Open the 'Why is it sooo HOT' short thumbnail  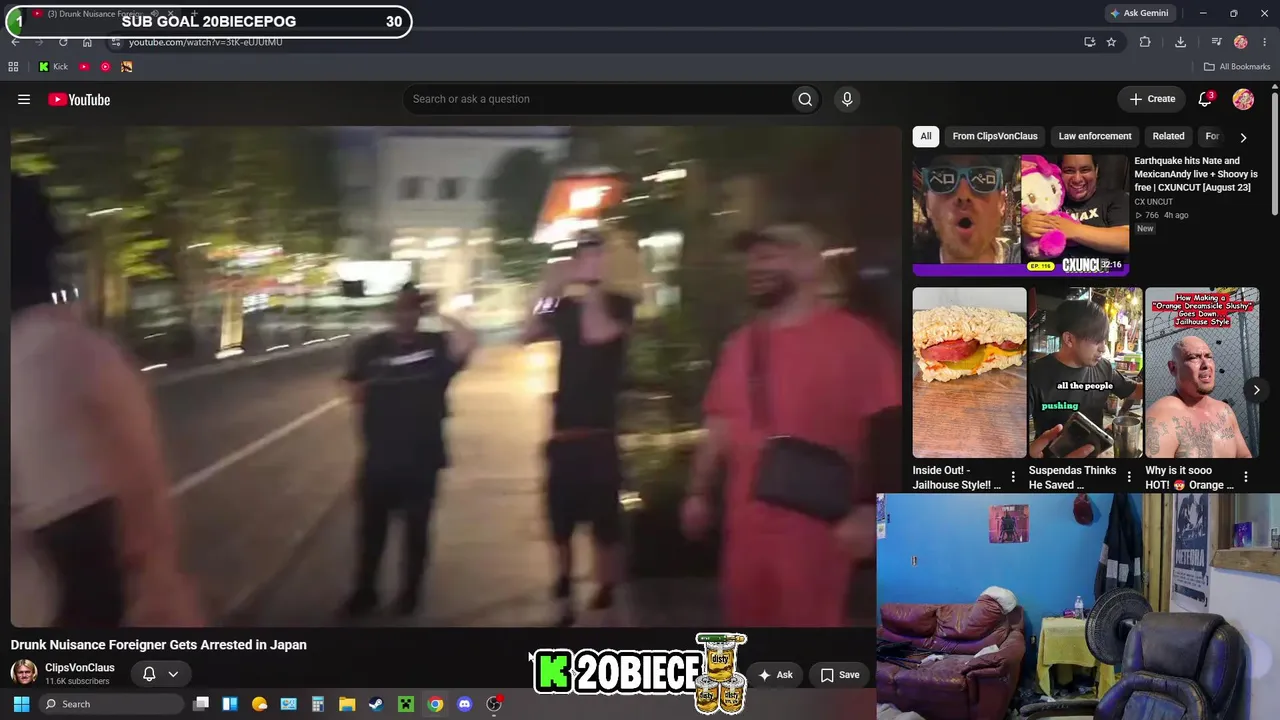tap(1202, 373)
